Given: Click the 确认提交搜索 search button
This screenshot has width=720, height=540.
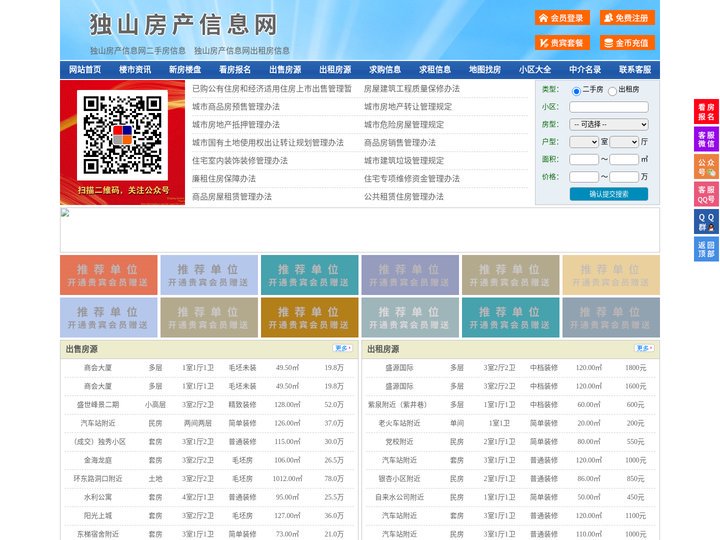Looking at the screenshot, I should 609,194.
